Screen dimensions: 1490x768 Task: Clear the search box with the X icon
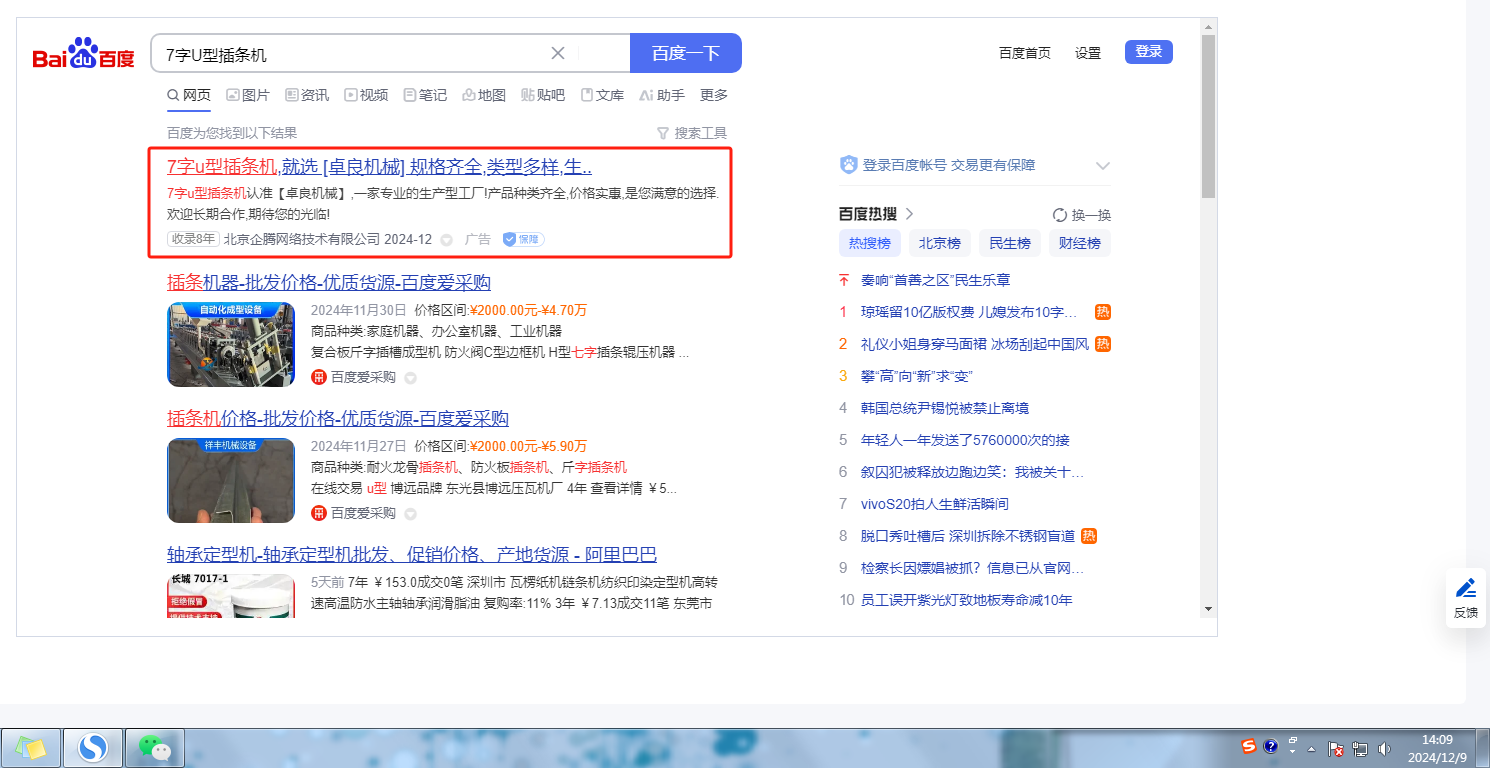pyautogui.click(x=558, y=53)
